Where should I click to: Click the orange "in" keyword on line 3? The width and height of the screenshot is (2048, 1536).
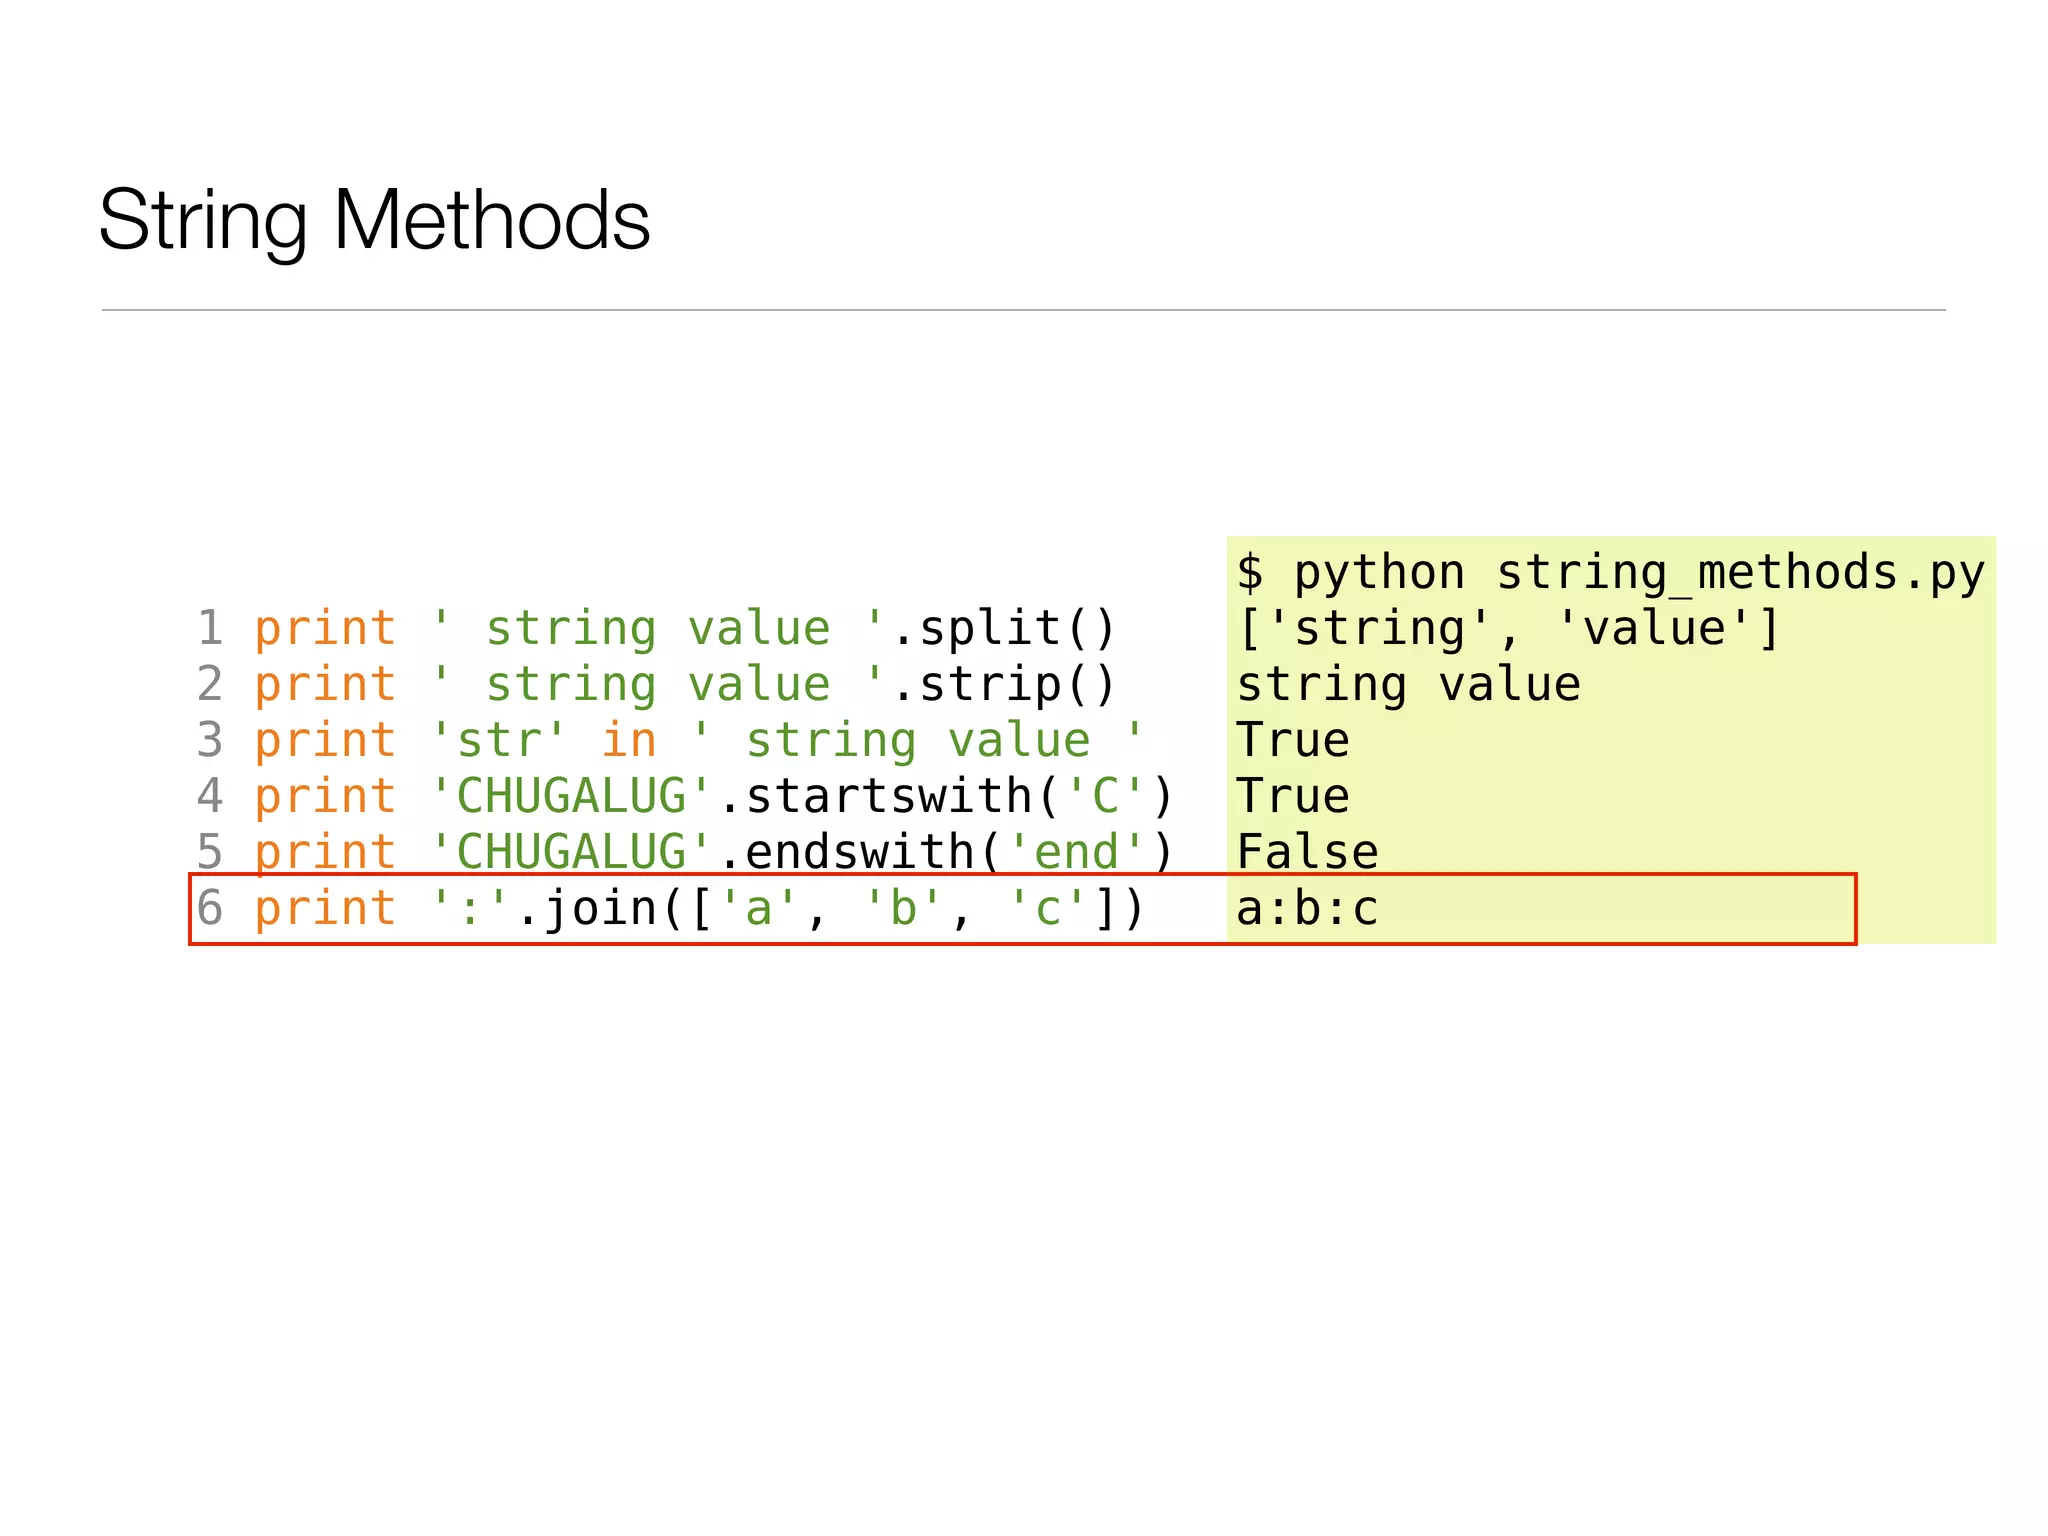tap(629, 741)
